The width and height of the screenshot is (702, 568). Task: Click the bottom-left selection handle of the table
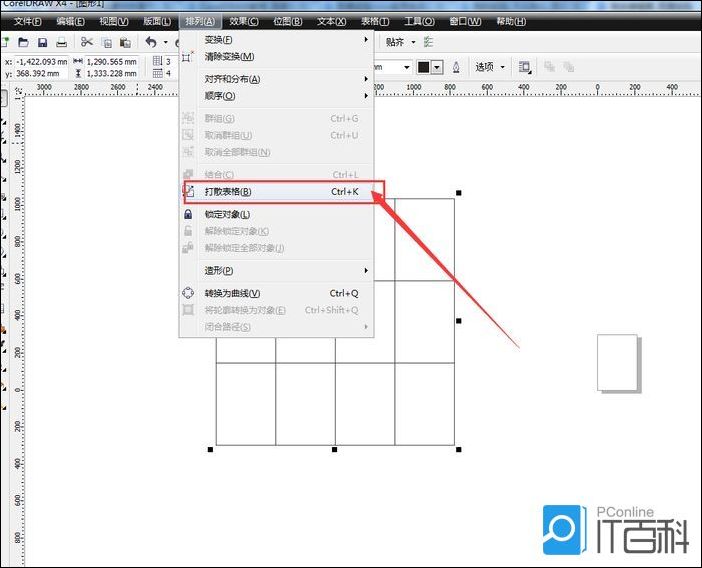pos(210,449)
